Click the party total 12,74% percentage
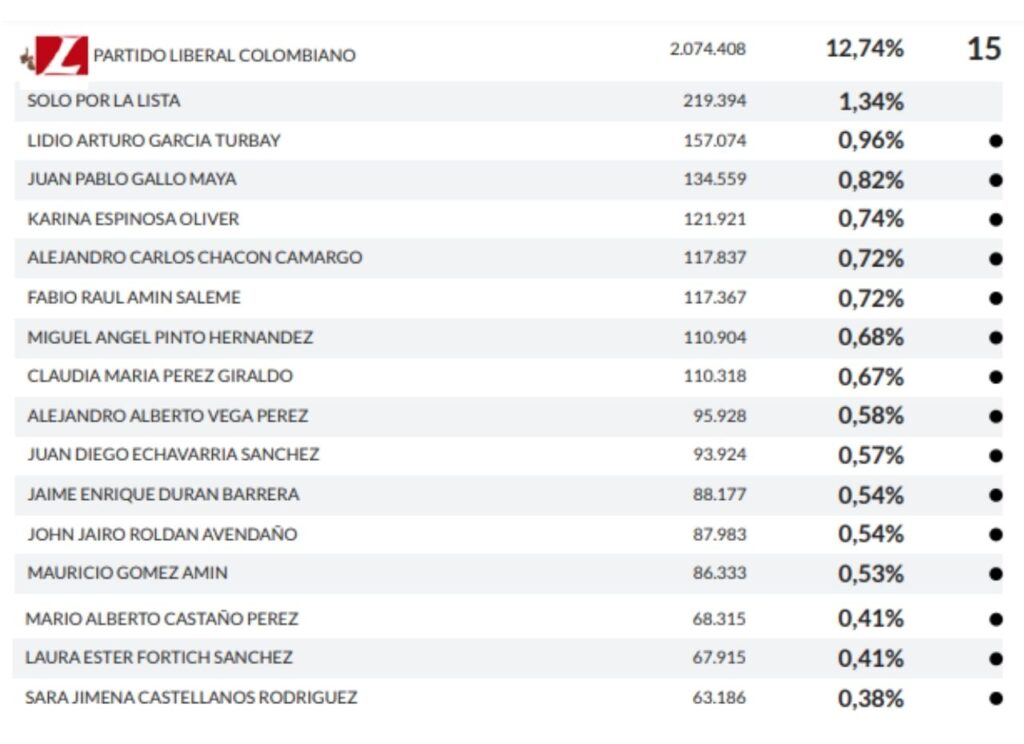The width and height of the screenshot is (1024, 744). (864, 49)
